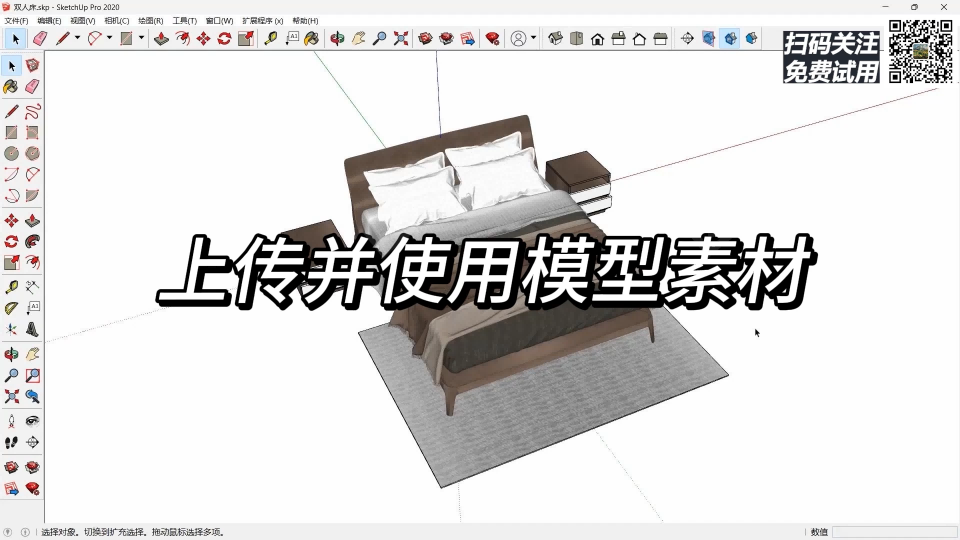This screenshot has width=960, height=540.
Task: Switch to Front view house icon
Action: pyautogui.click(x=598, y=39)
